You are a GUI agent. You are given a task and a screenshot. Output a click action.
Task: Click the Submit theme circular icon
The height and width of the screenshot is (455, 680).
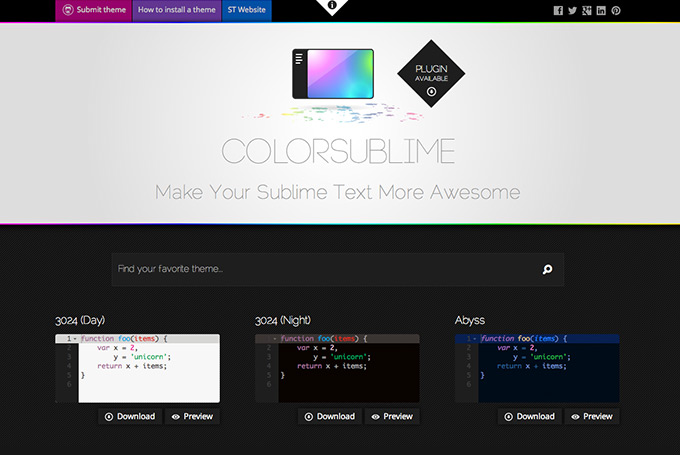click(x=68, y=10)
